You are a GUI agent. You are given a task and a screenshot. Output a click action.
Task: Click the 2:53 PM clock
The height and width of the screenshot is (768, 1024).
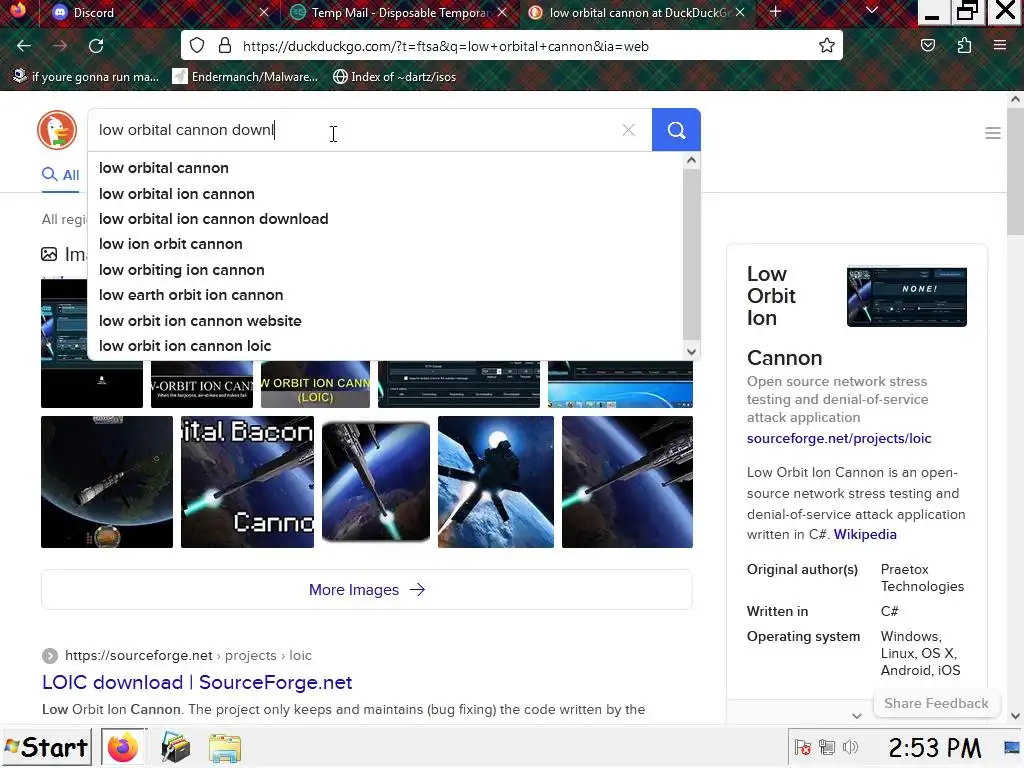tap(935, 747)
